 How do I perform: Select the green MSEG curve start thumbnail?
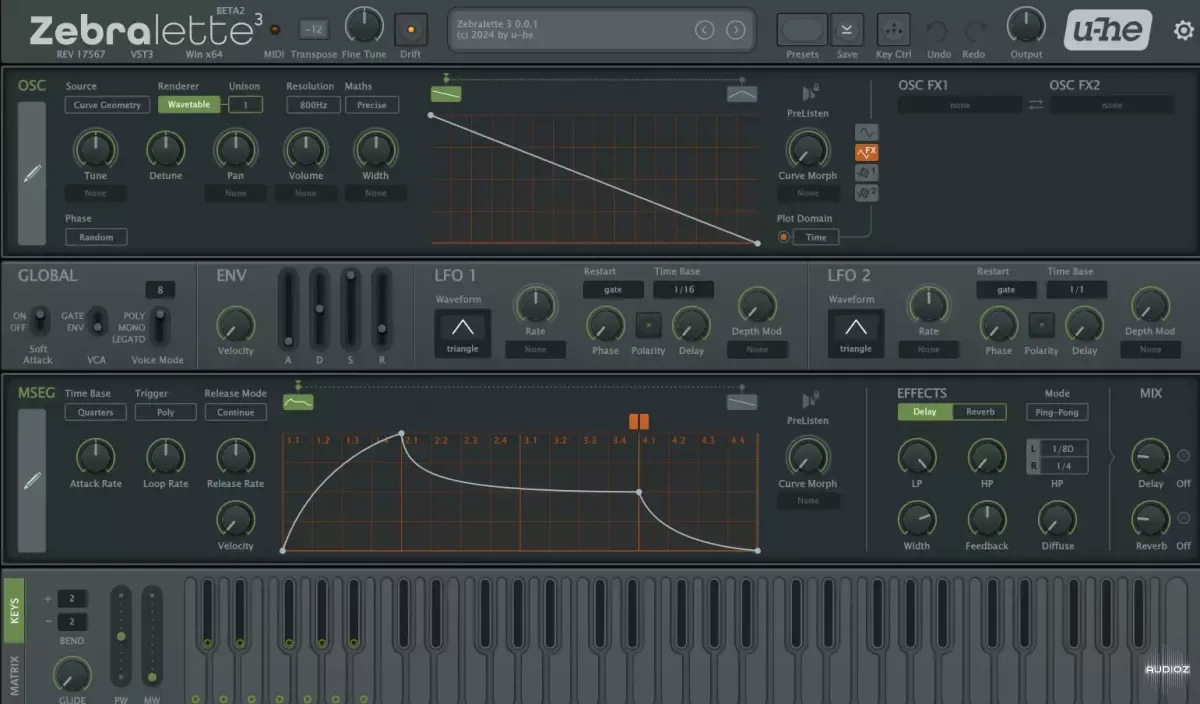[298, 401]
